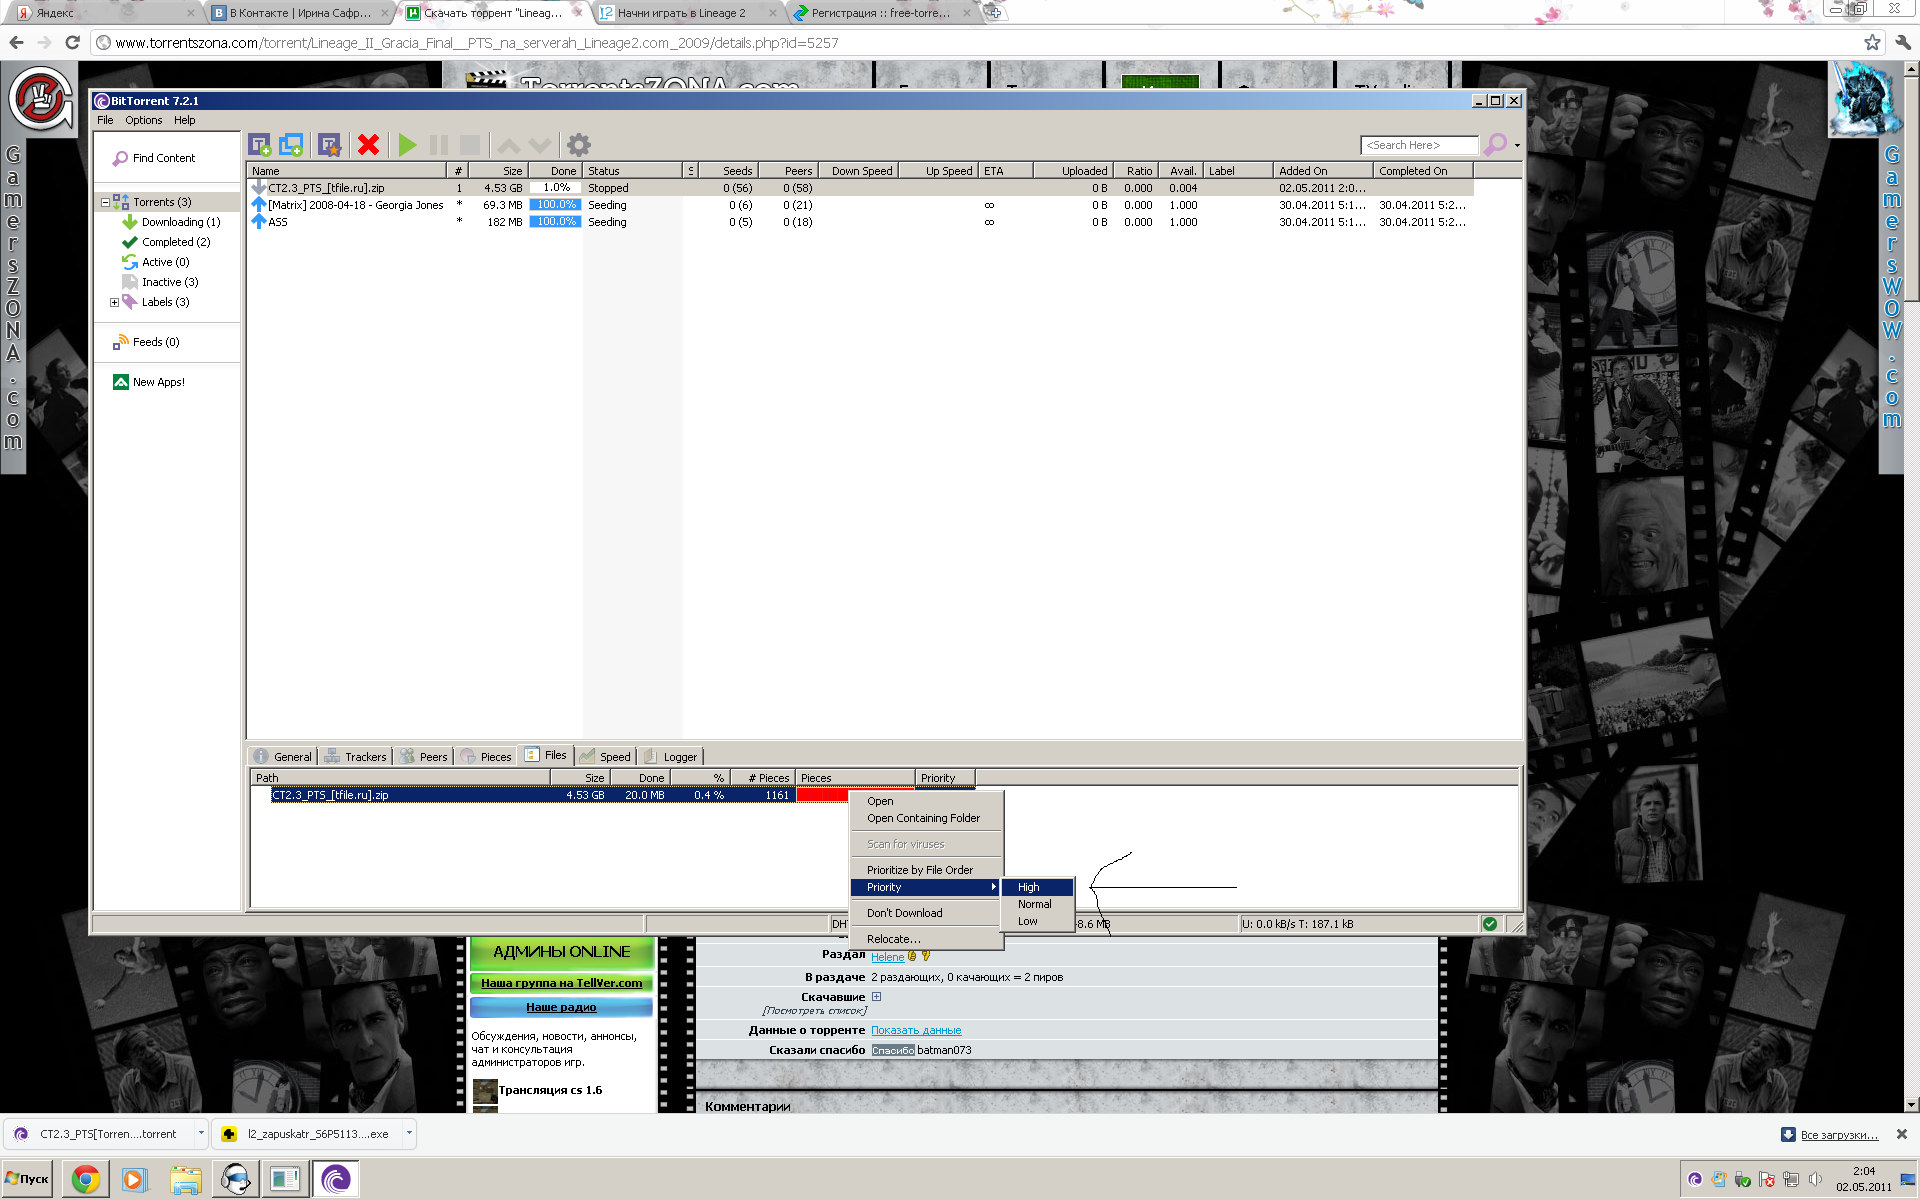The image size is (1920, 1200).
Task: Choose Open in context menu
Action: pyautogui.click(x=926, y=801)
